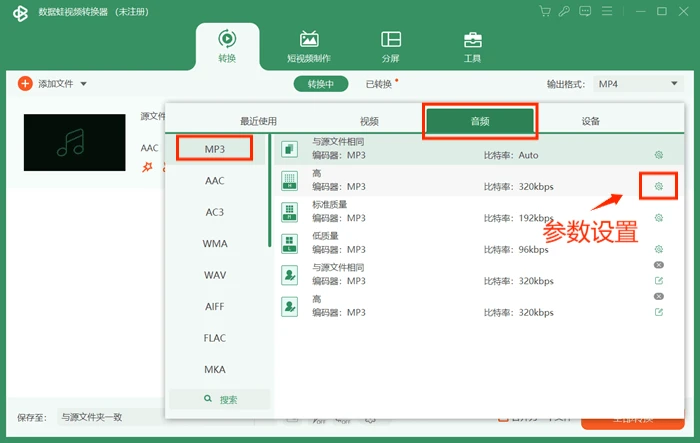Click gear icon for 96kbps low quality
Viewport: 700px width, 443px height.
tap(658, 249)
